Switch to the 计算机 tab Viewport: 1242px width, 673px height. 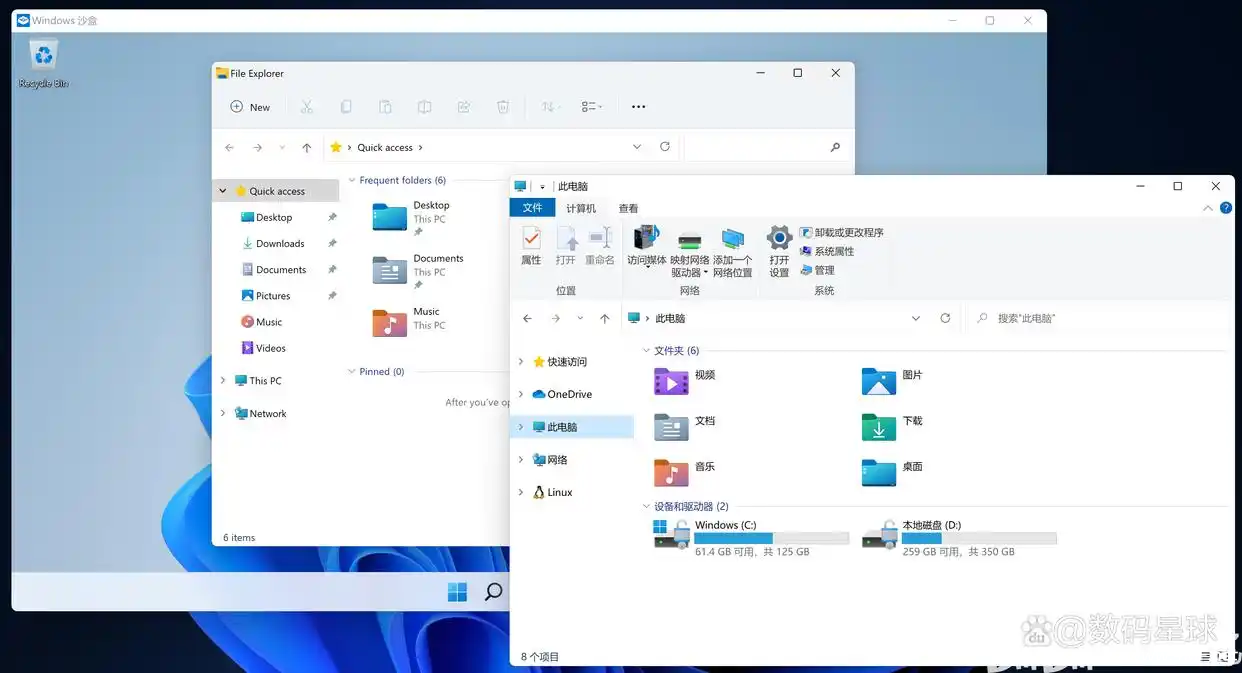pos(581,208)
